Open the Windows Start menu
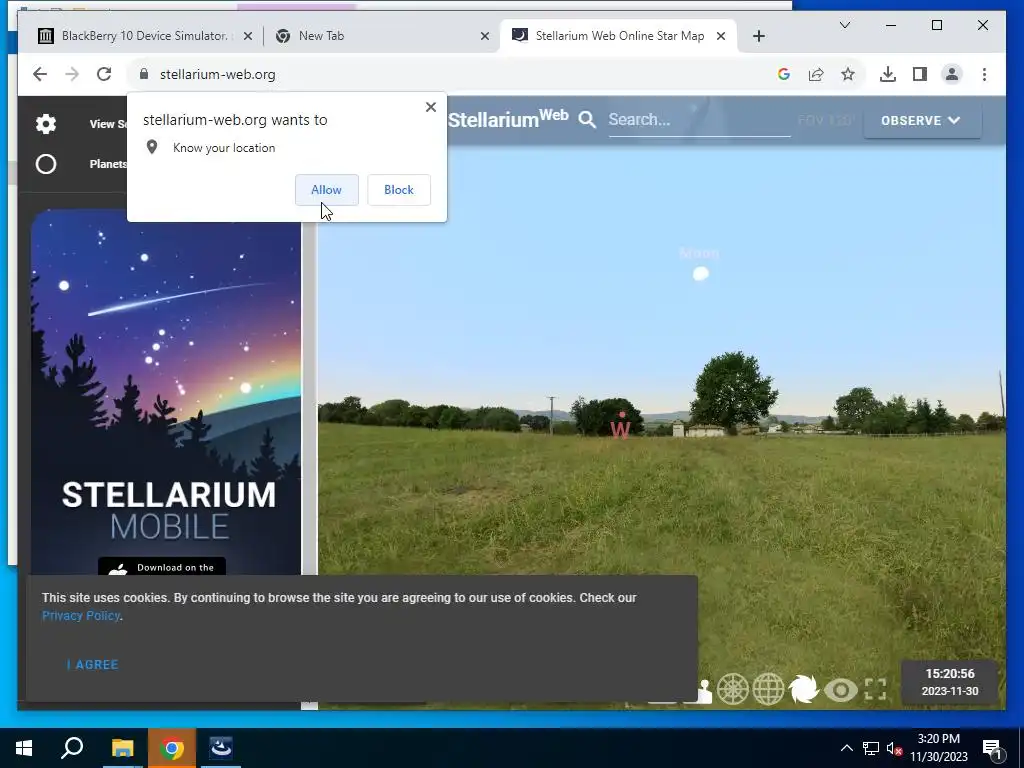 click(x=24, y=748)
